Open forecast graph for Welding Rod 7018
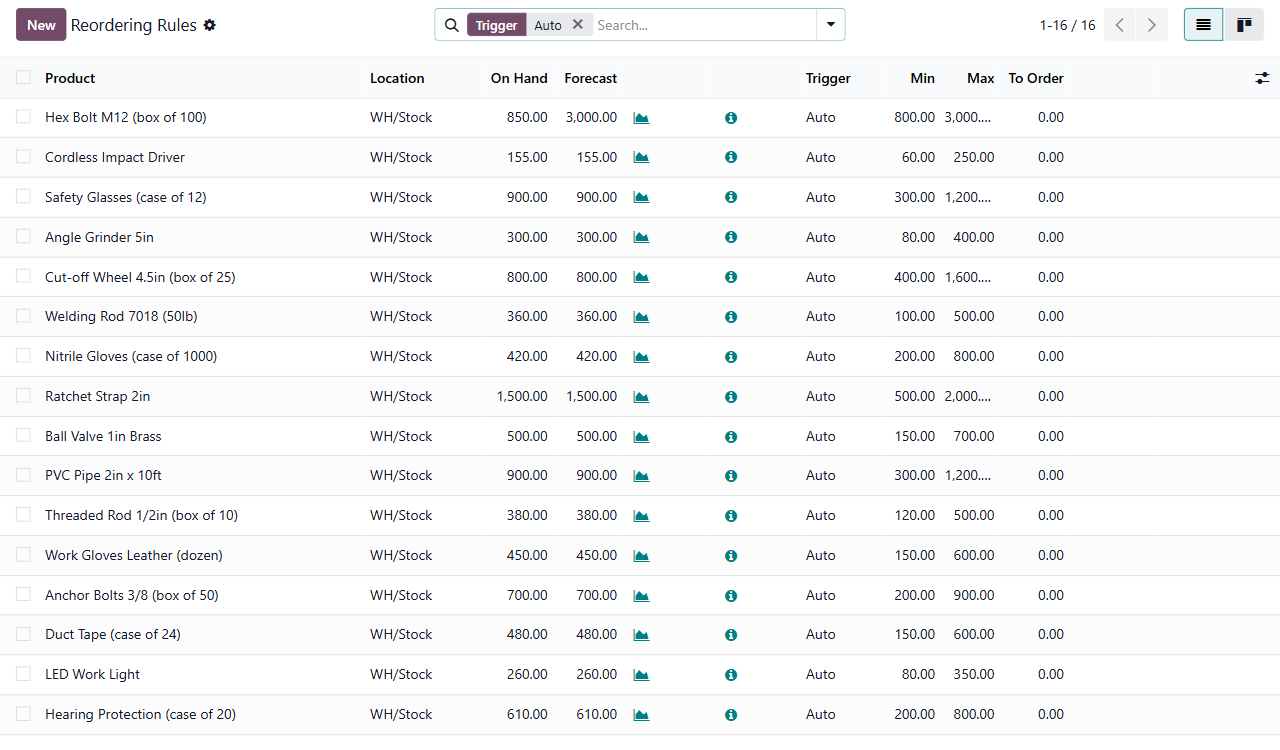Viewport: 1280px width, 750px height. point(641,317)
